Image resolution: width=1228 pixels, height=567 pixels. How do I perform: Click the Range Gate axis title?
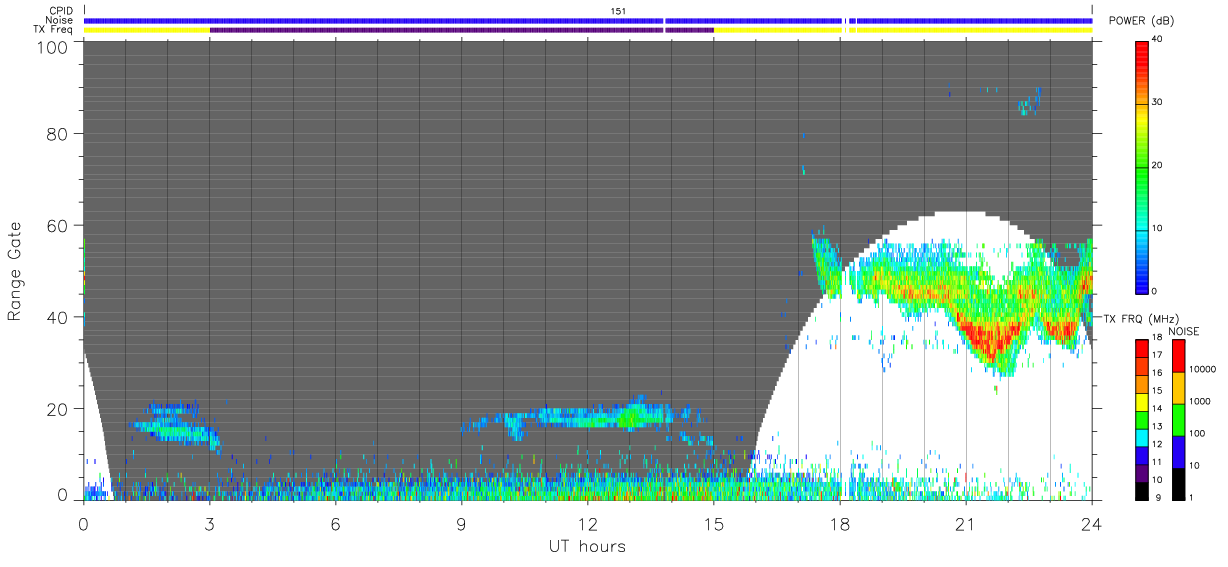15,272
